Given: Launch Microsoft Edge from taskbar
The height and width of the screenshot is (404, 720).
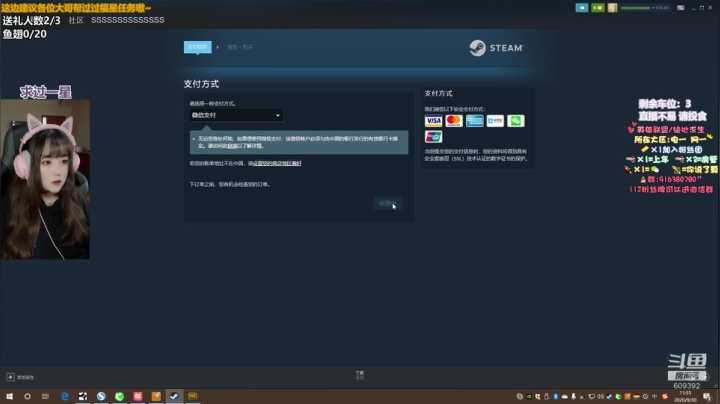Looking at the screenshot, I should pyautogui.click(x=65, y=396).
